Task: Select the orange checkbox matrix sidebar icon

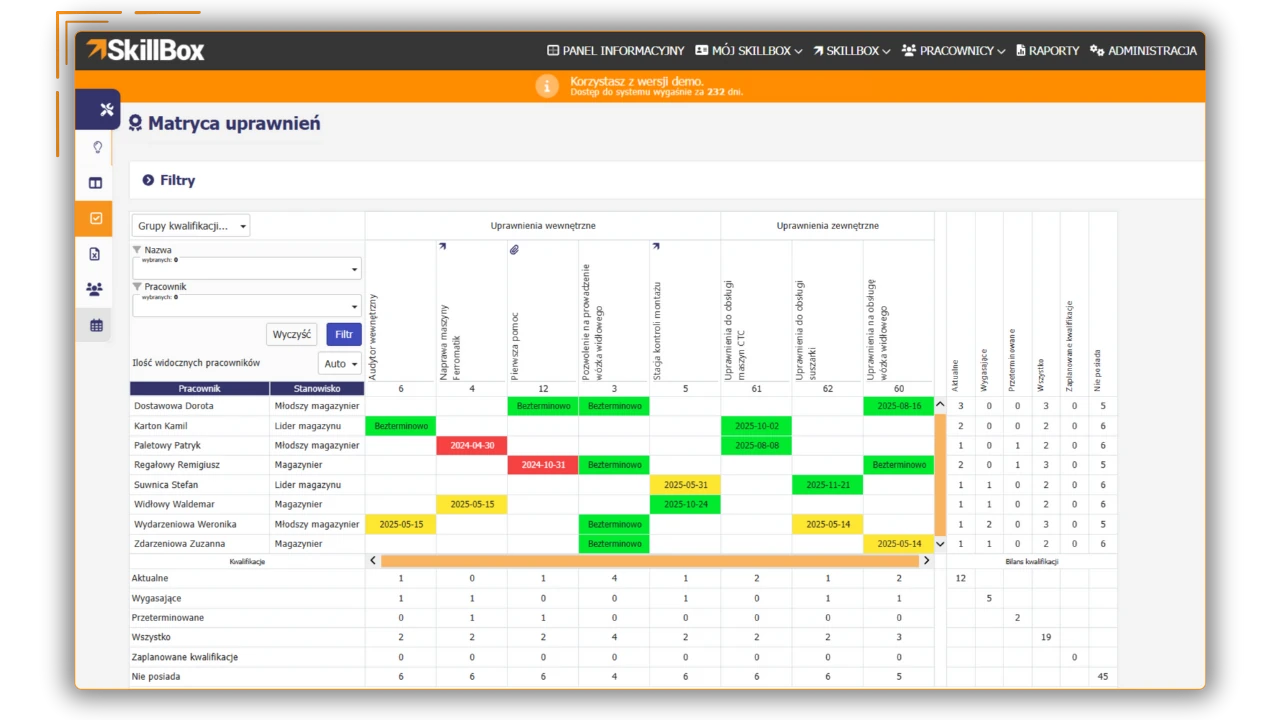Action: click(95, 218)
